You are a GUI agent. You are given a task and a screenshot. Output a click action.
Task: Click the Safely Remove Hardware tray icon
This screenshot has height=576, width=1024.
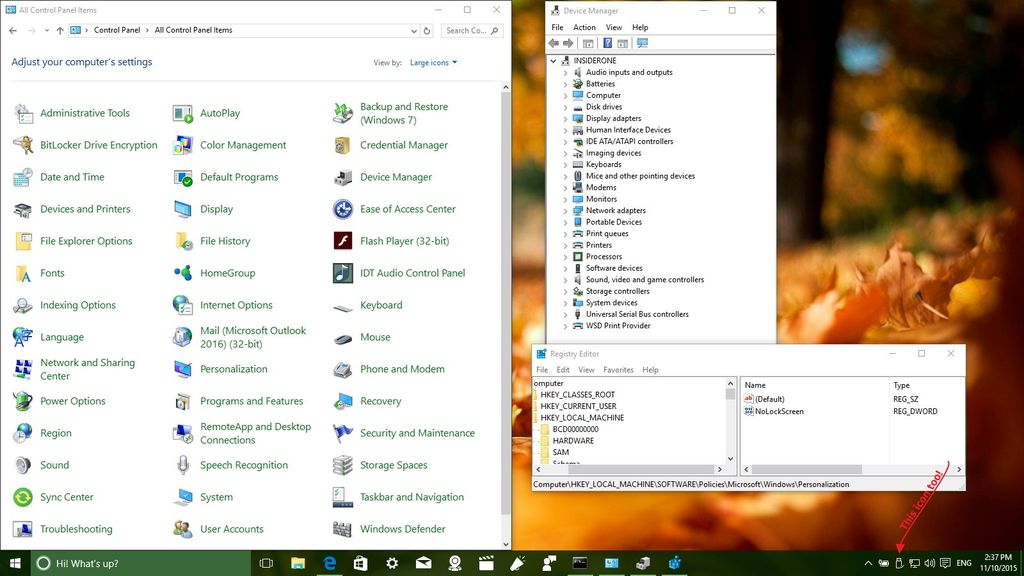pyautogui.click(x=899, y=562)
